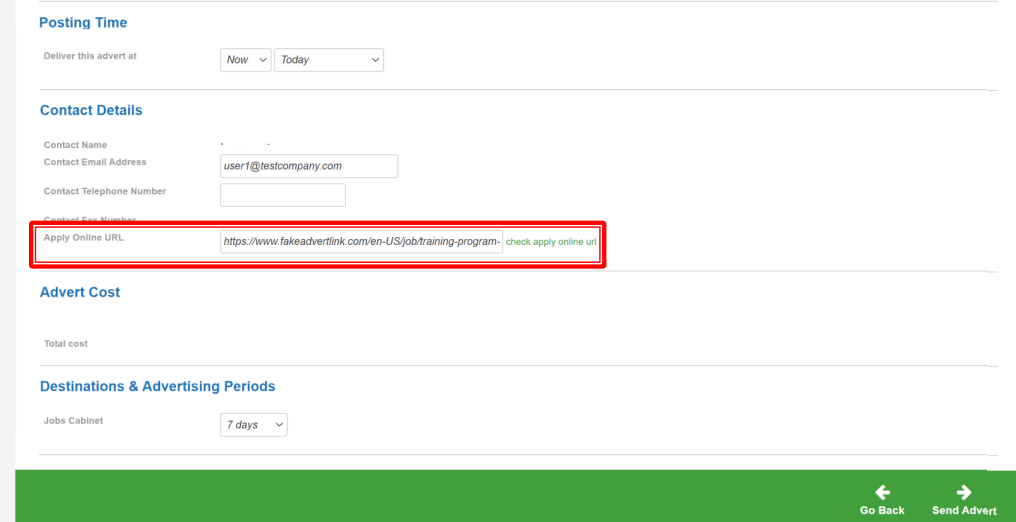This screenshot has width=1016, height=522.
Task: Click the Apply Online URL input field
Action: tap(362, 242)
